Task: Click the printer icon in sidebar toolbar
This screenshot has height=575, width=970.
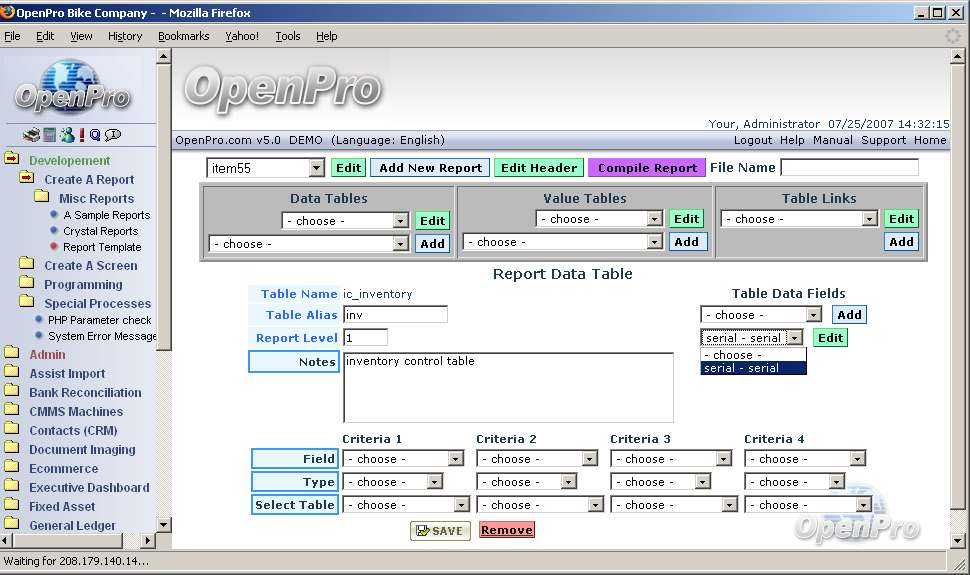Action: pyautogui.click(x=31, y=135)
